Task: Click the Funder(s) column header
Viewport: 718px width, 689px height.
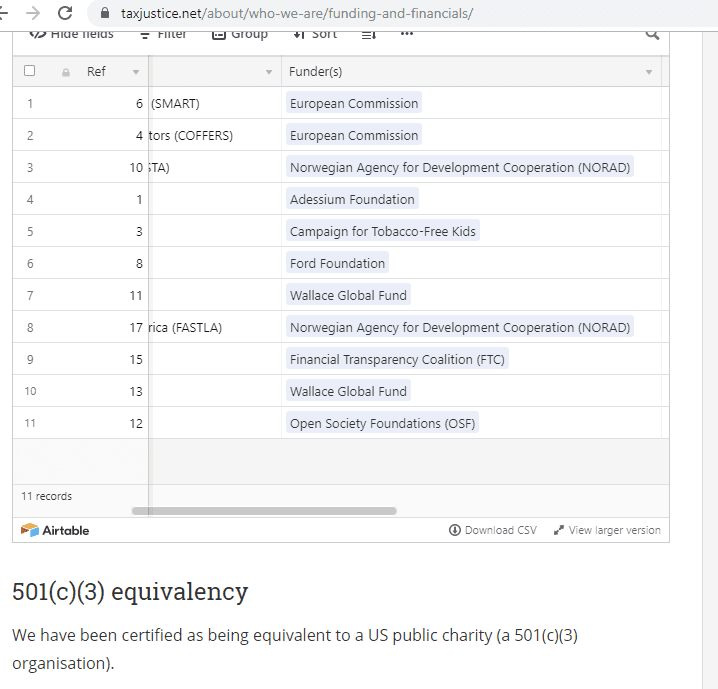Action: [x=471, y=71]
